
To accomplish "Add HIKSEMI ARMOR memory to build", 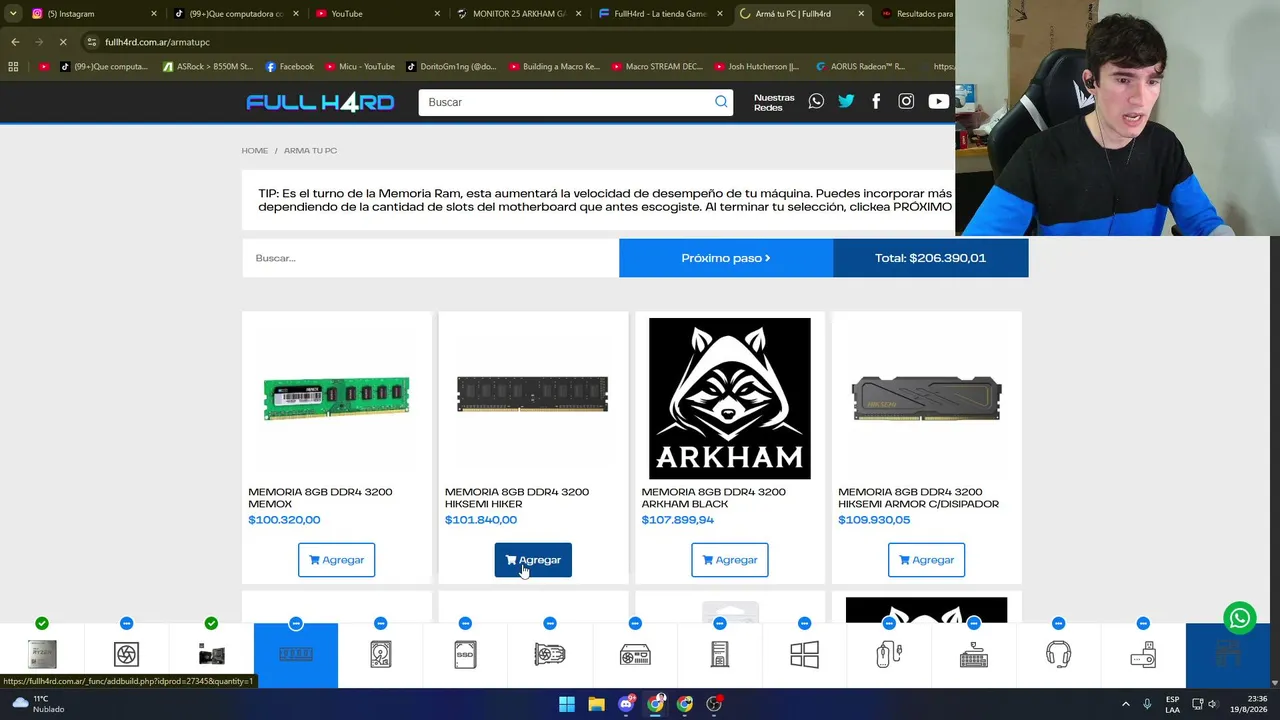I will pos(926,560).
